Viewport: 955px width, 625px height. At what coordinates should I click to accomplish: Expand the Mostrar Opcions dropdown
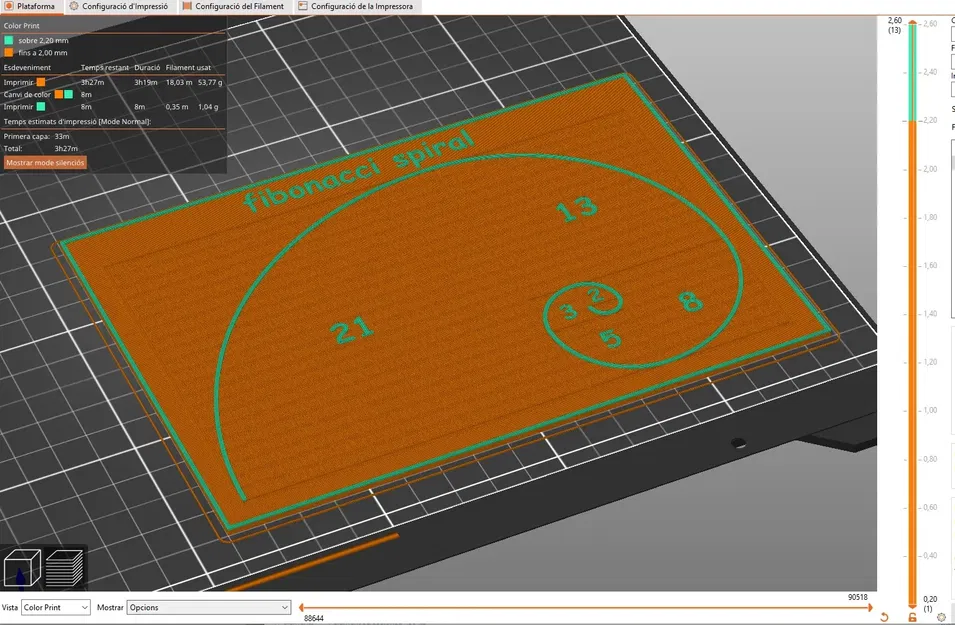coord(208,607)
